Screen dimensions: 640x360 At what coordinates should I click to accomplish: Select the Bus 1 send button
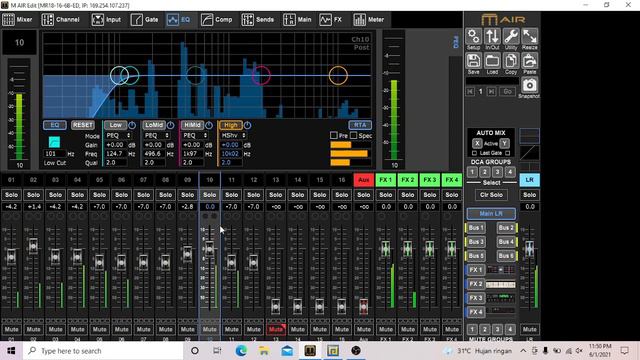click(x=476, y=227)
